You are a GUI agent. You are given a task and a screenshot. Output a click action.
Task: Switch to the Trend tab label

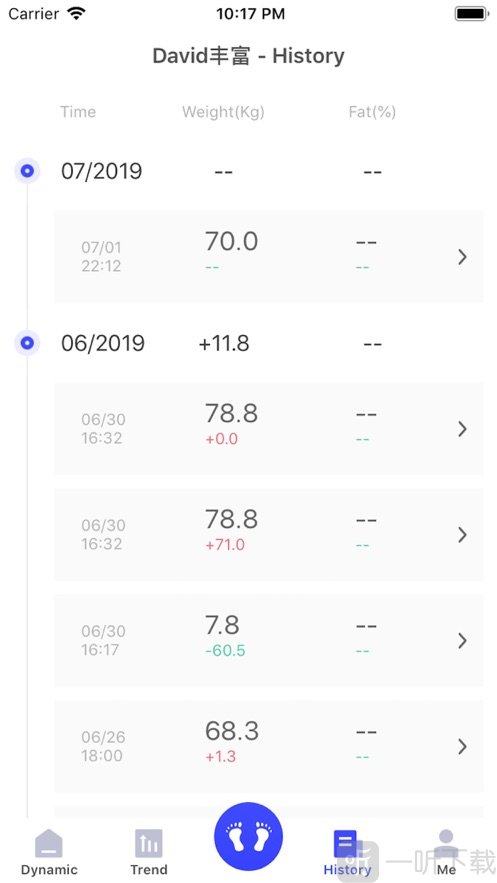[x=149, y=869]
